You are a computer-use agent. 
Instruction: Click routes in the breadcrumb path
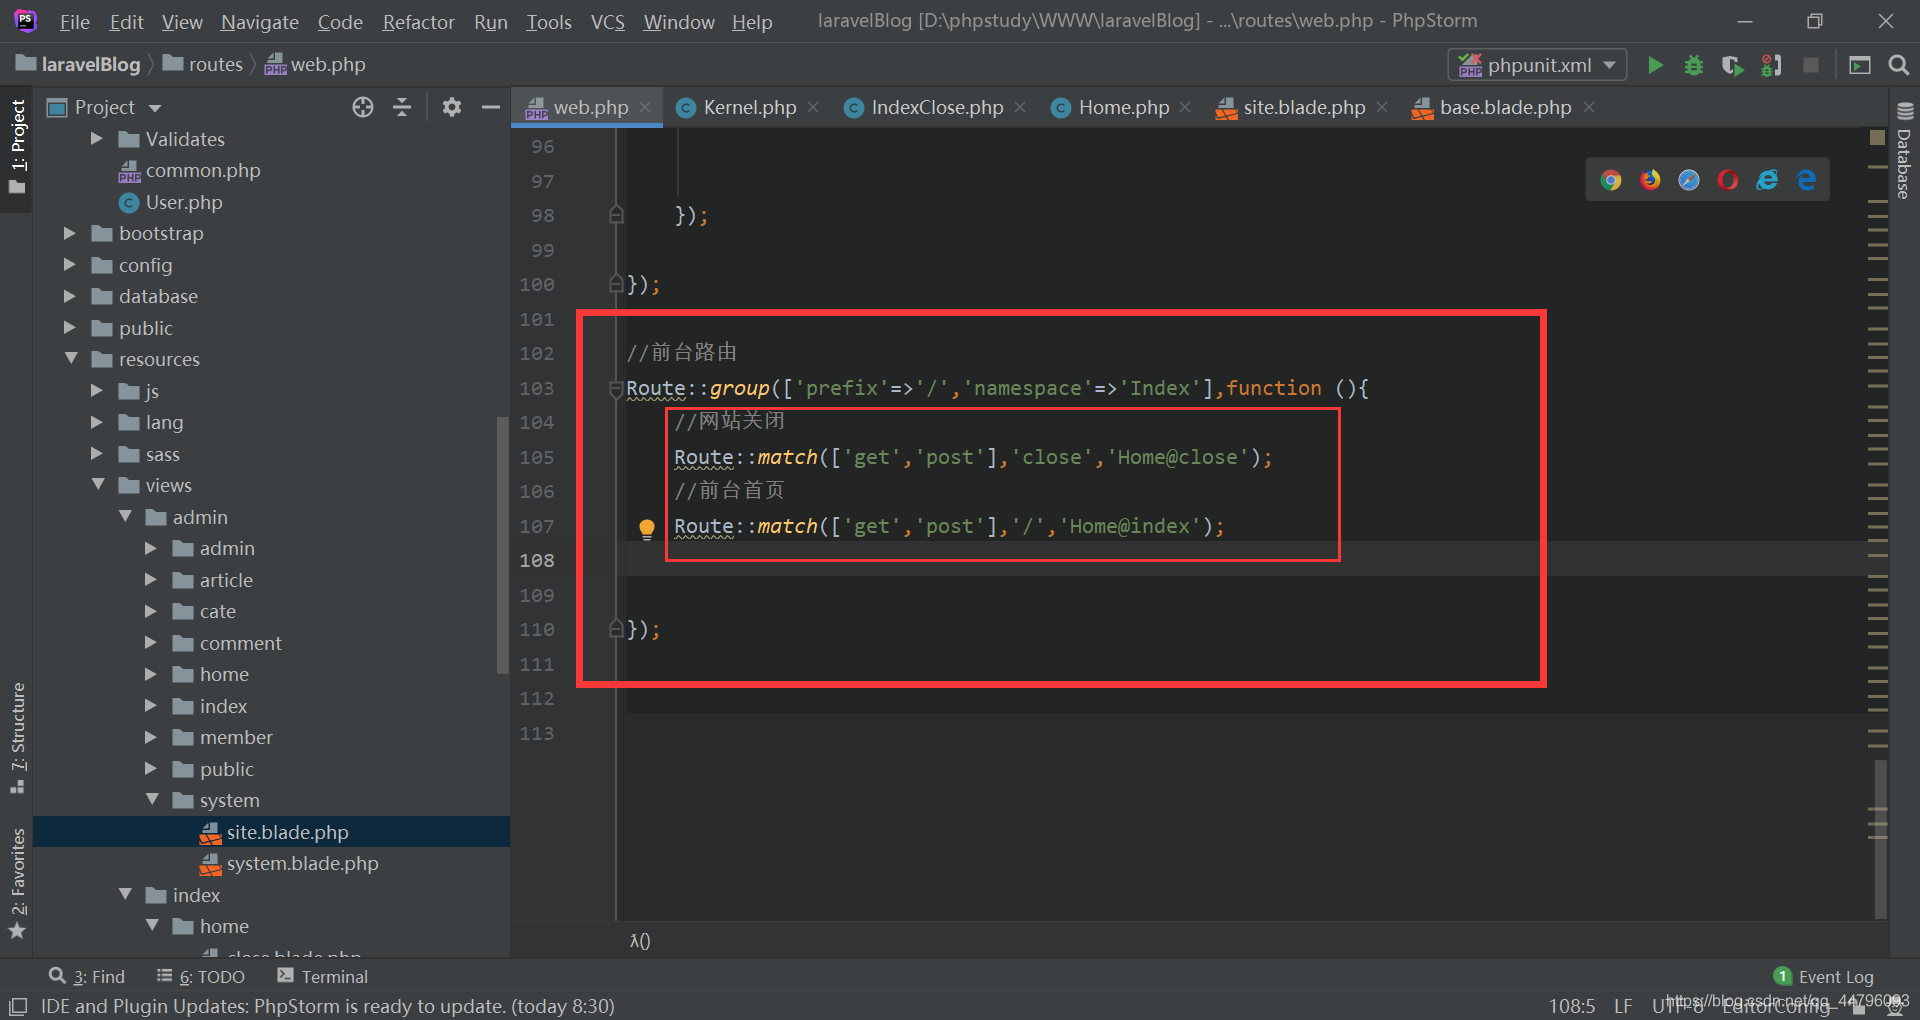pyautogui.click(x=204, y=65)
